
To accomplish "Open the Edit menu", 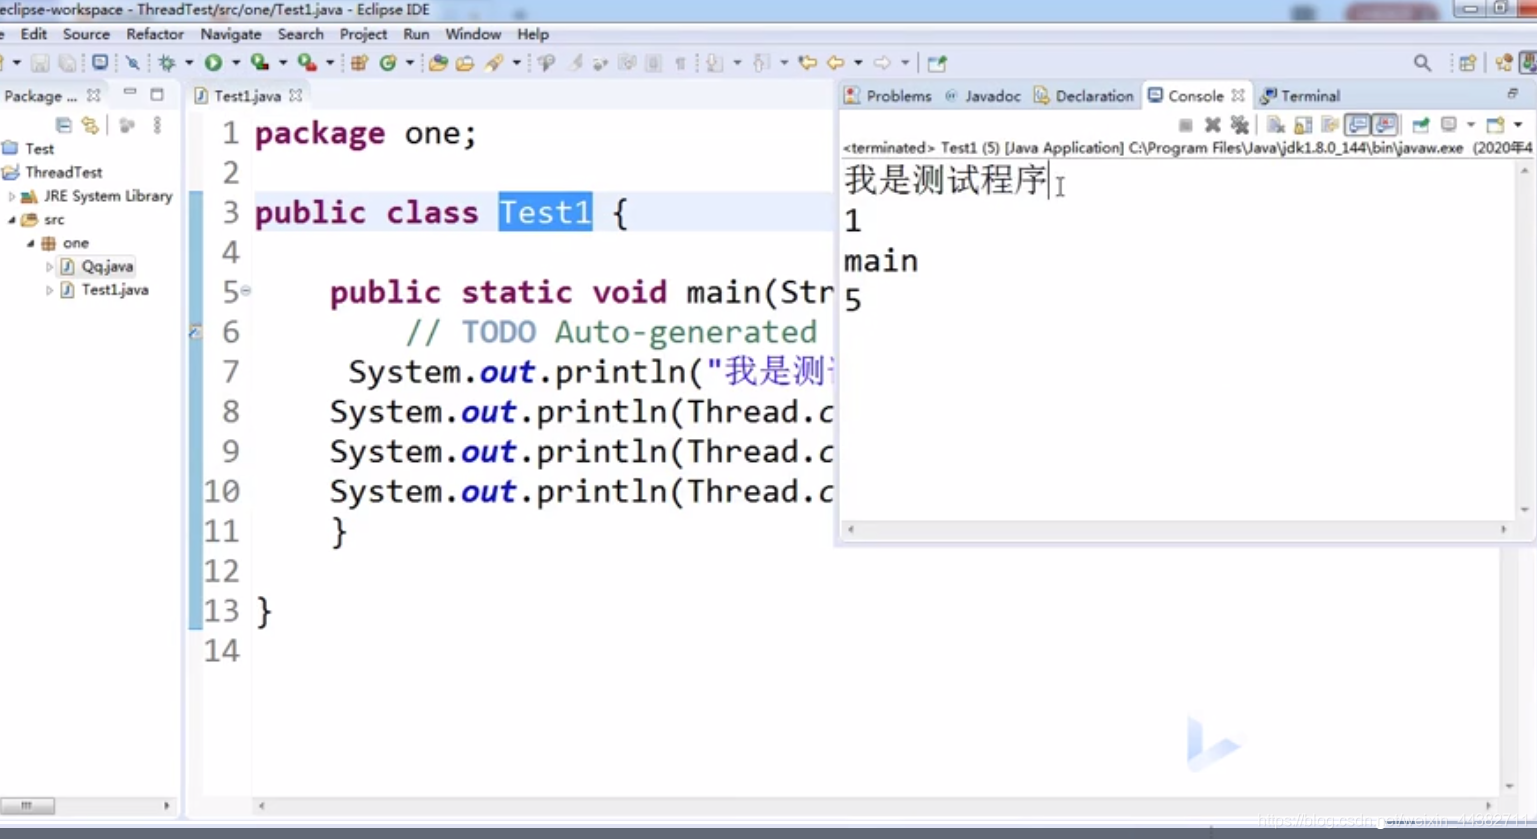I will tap(34, 34).
